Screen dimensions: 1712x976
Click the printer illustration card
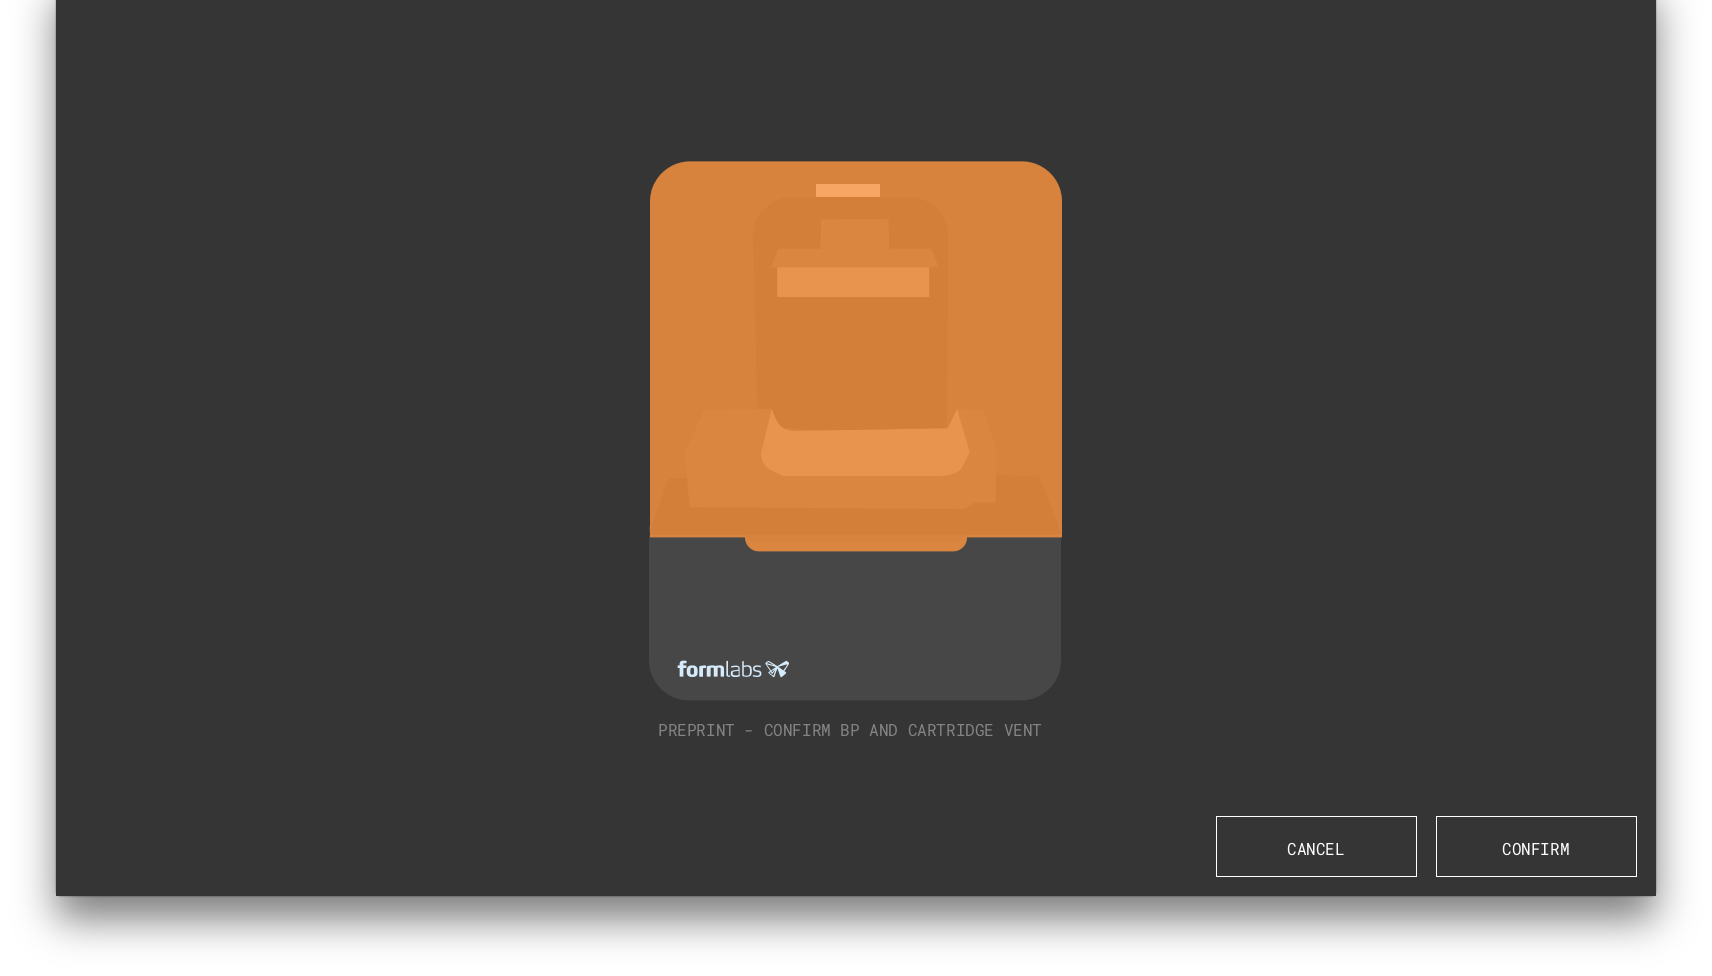pyautogui.click(x=855, y=430)
